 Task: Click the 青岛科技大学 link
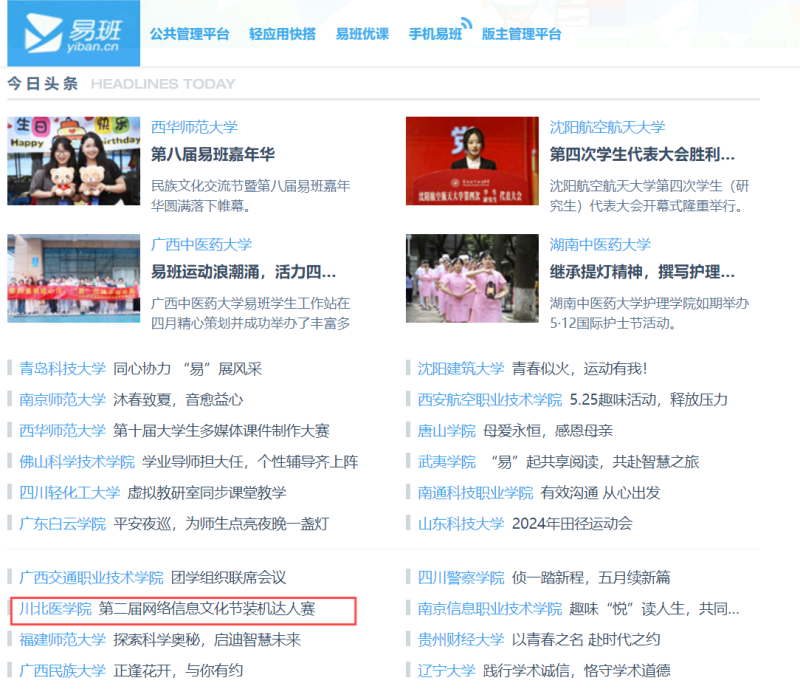coord(62,367)
